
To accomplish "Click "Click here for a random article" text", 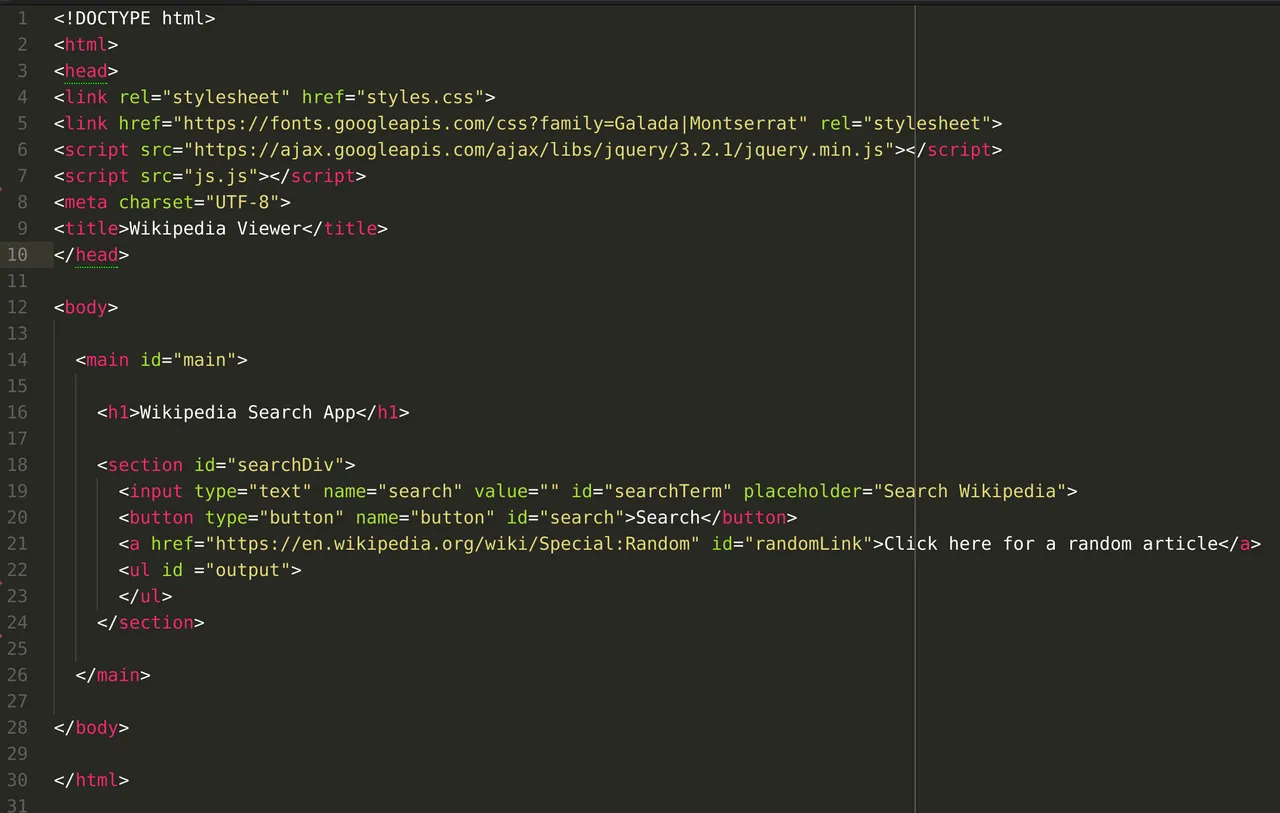I will coord(1051,543).
